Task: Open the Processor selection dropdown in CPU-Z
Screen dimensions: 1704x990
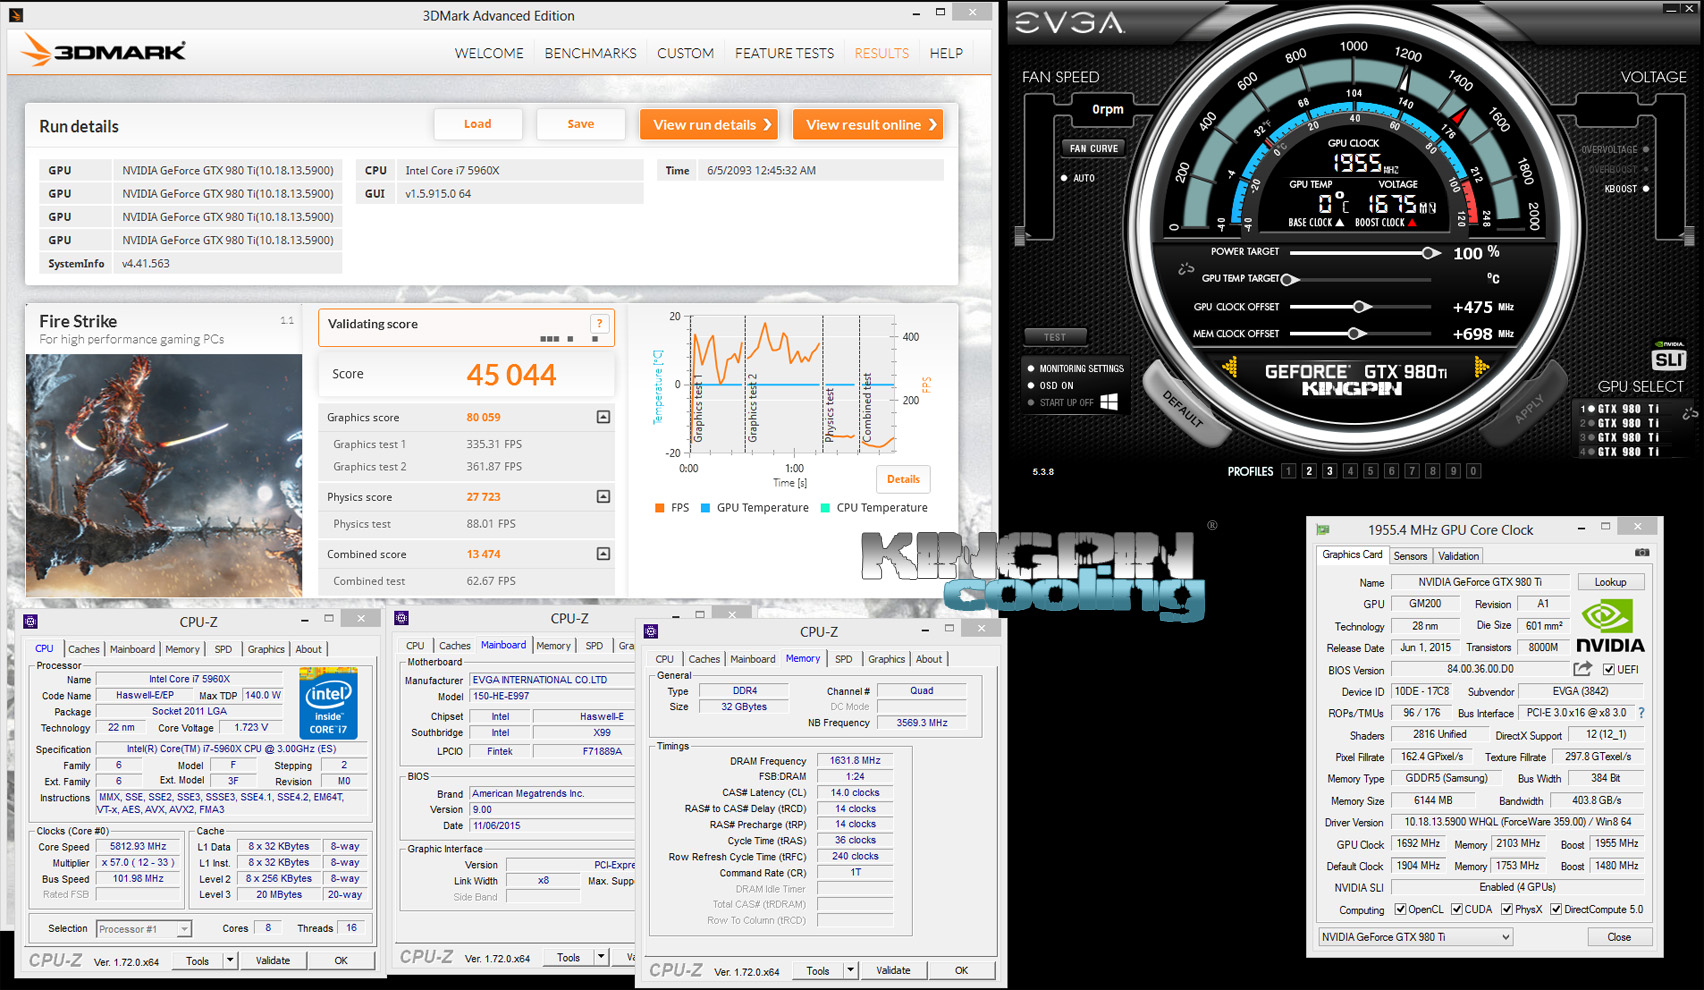Action: (x=143, y=929)
